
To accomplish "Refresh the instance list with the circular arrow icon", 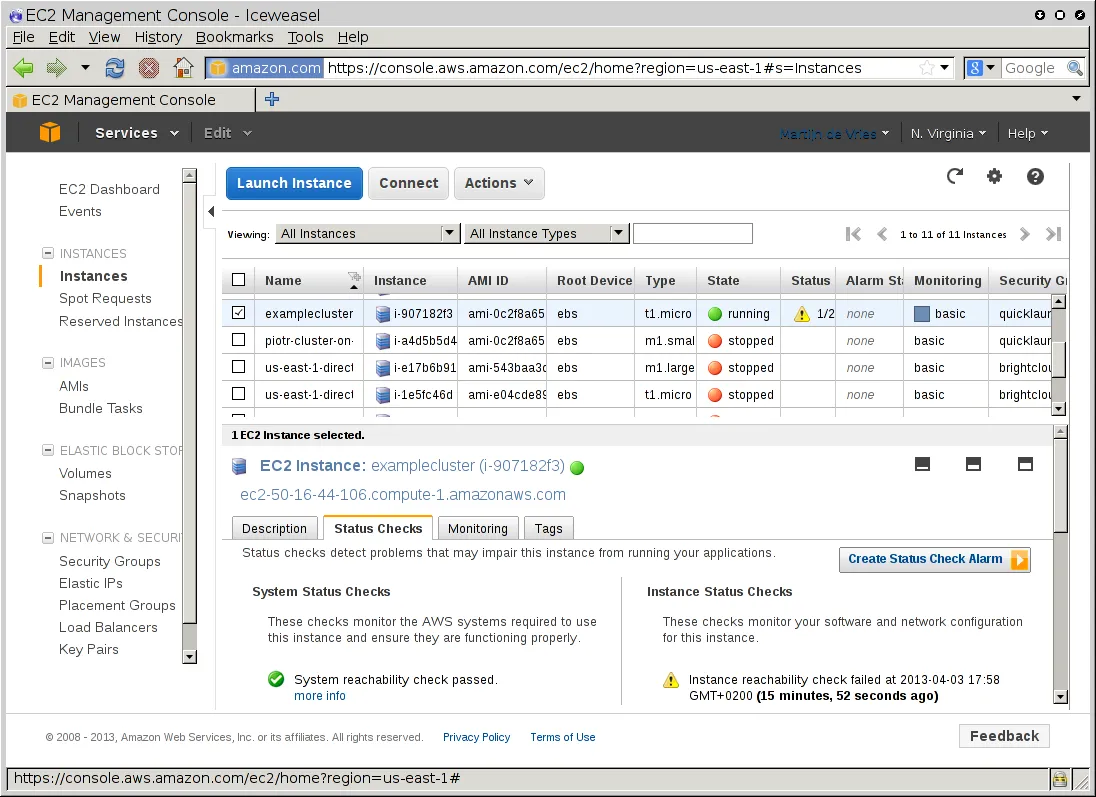I will point(955,176).
